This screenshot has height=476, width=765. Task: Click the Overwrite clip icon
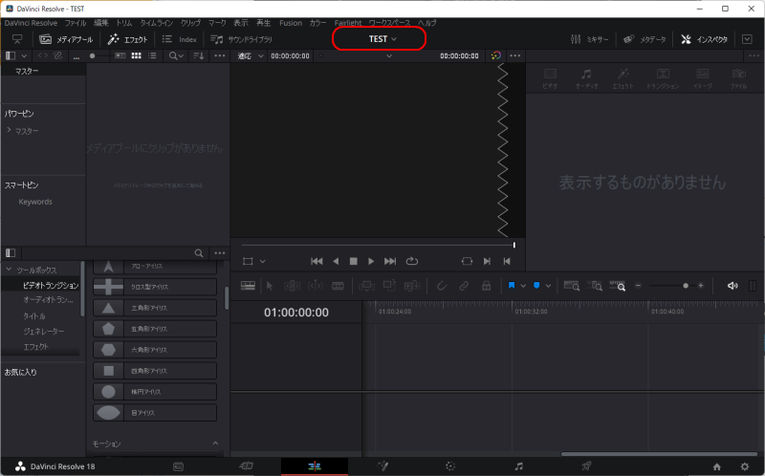click(389, 286)
